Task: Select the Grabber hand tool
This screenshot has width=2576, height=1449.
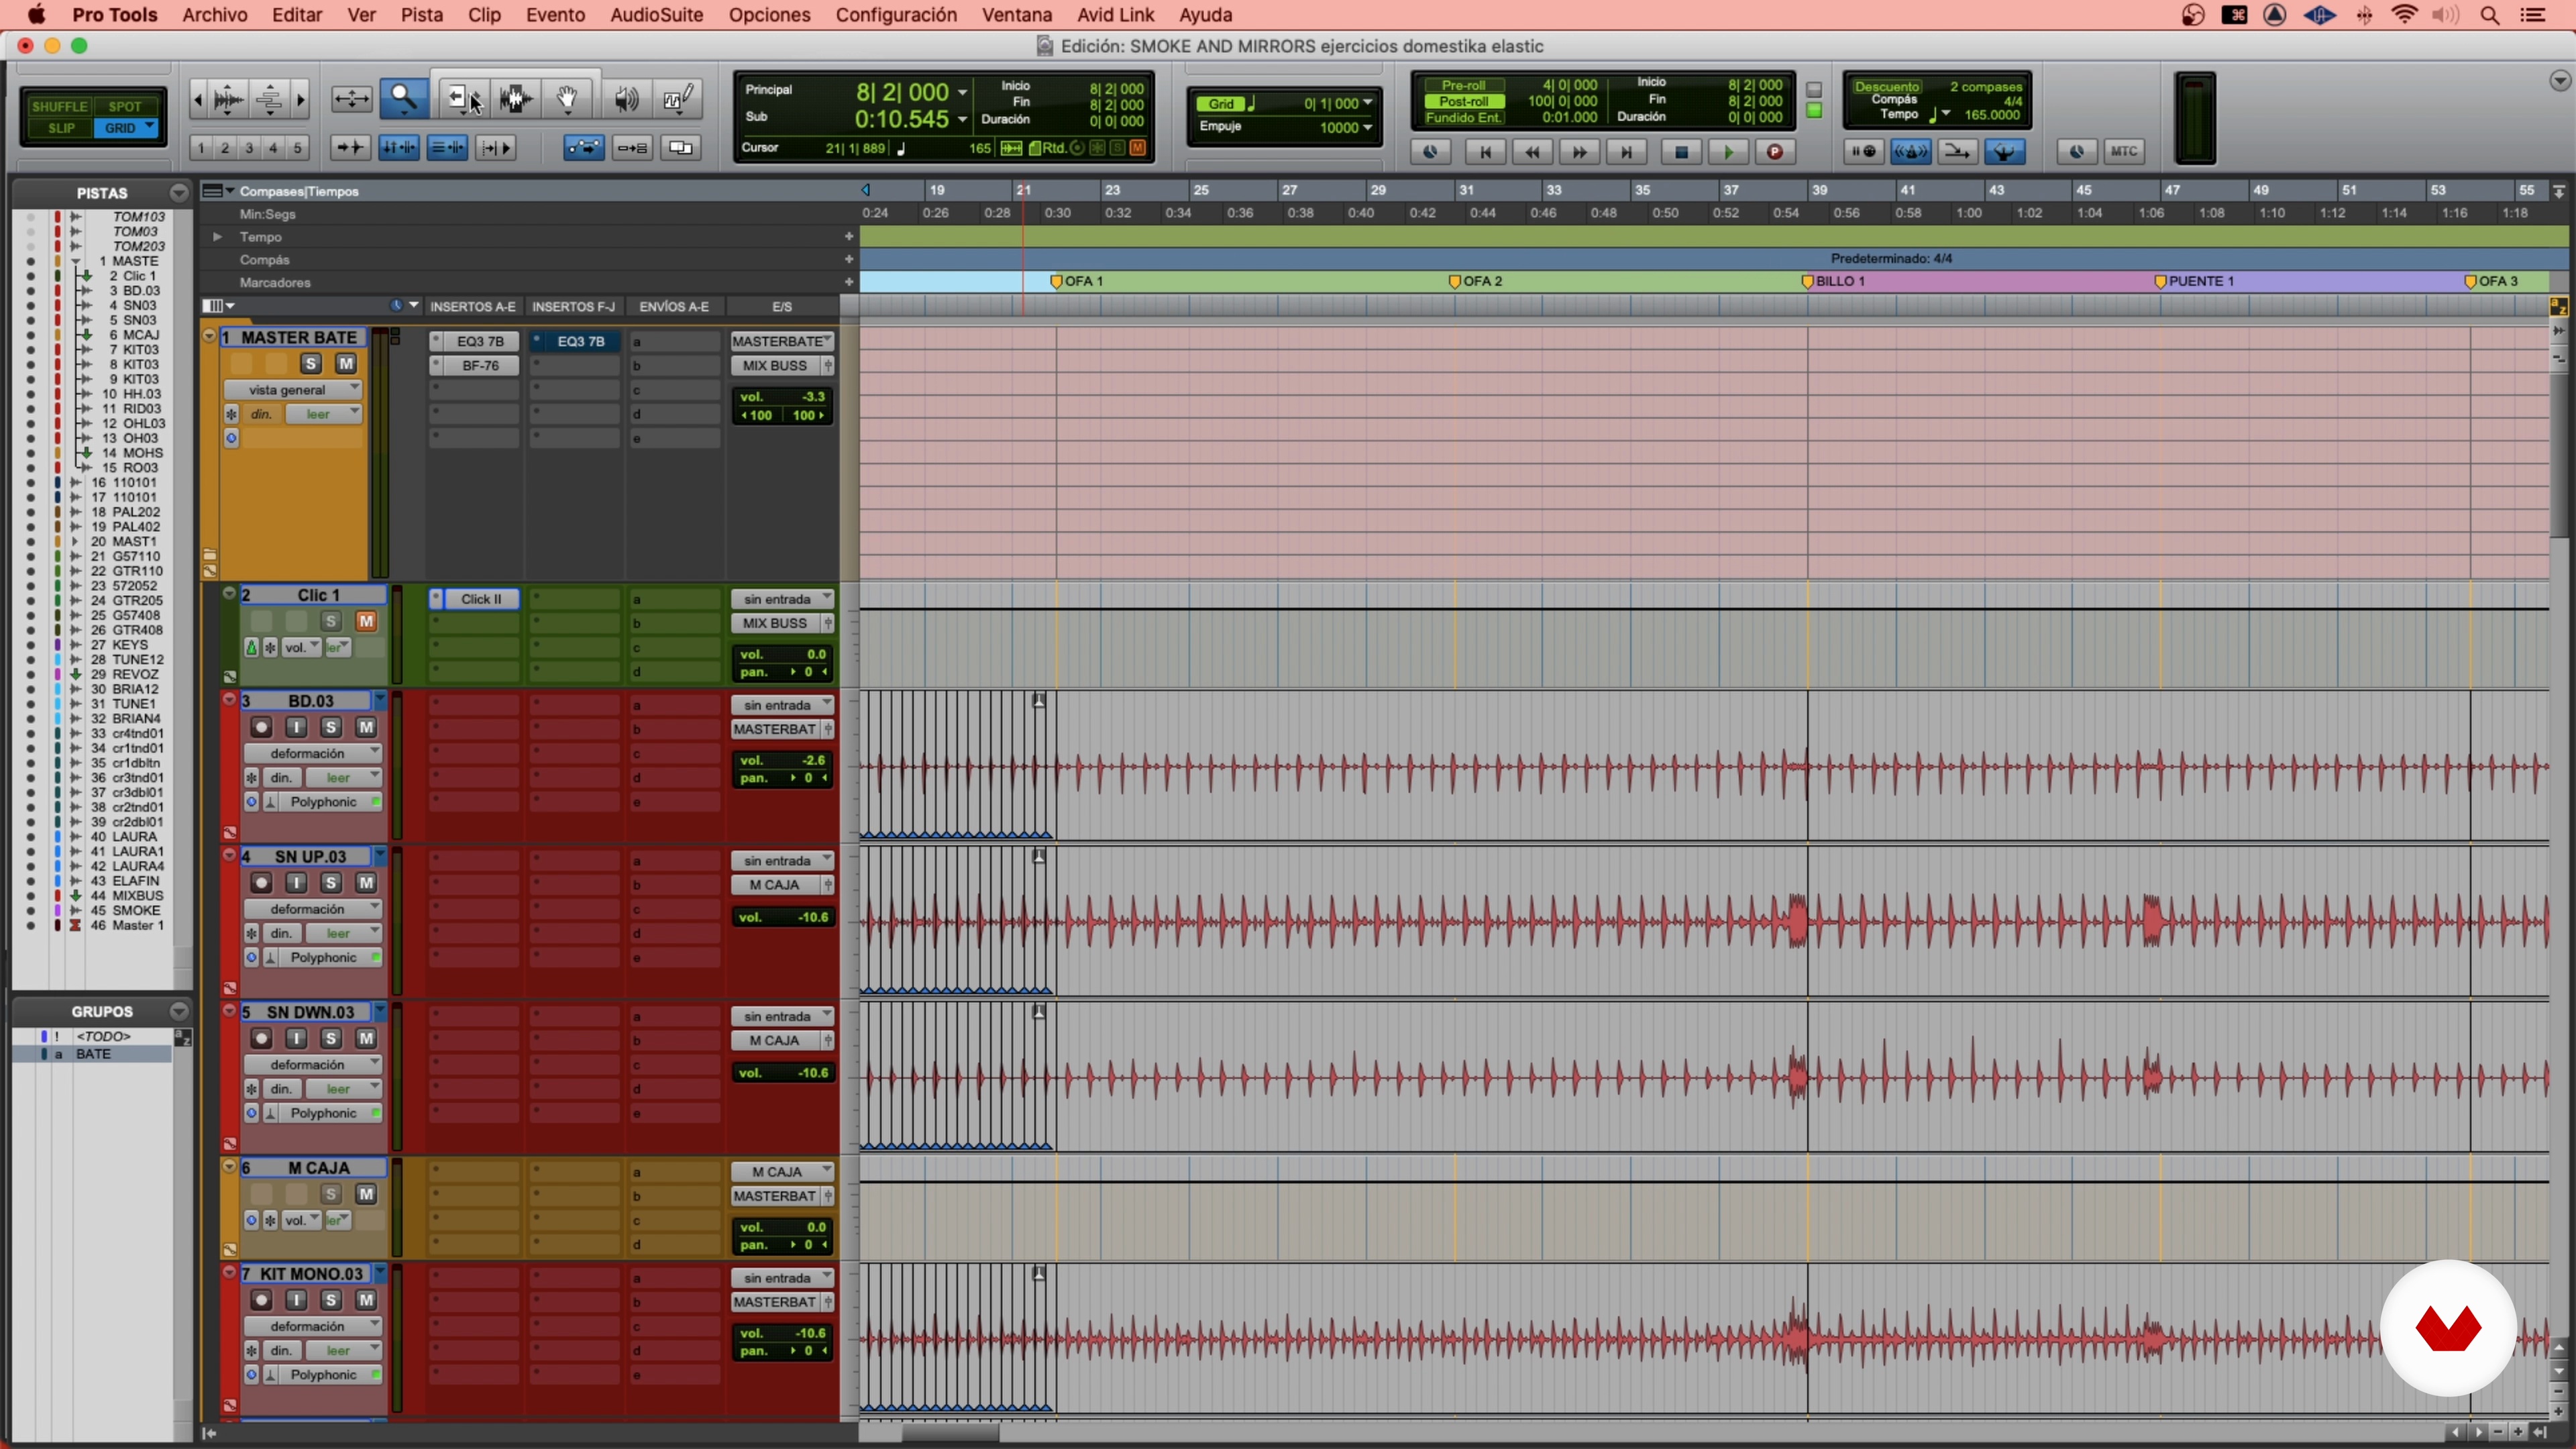Action: tap(568, 98)
